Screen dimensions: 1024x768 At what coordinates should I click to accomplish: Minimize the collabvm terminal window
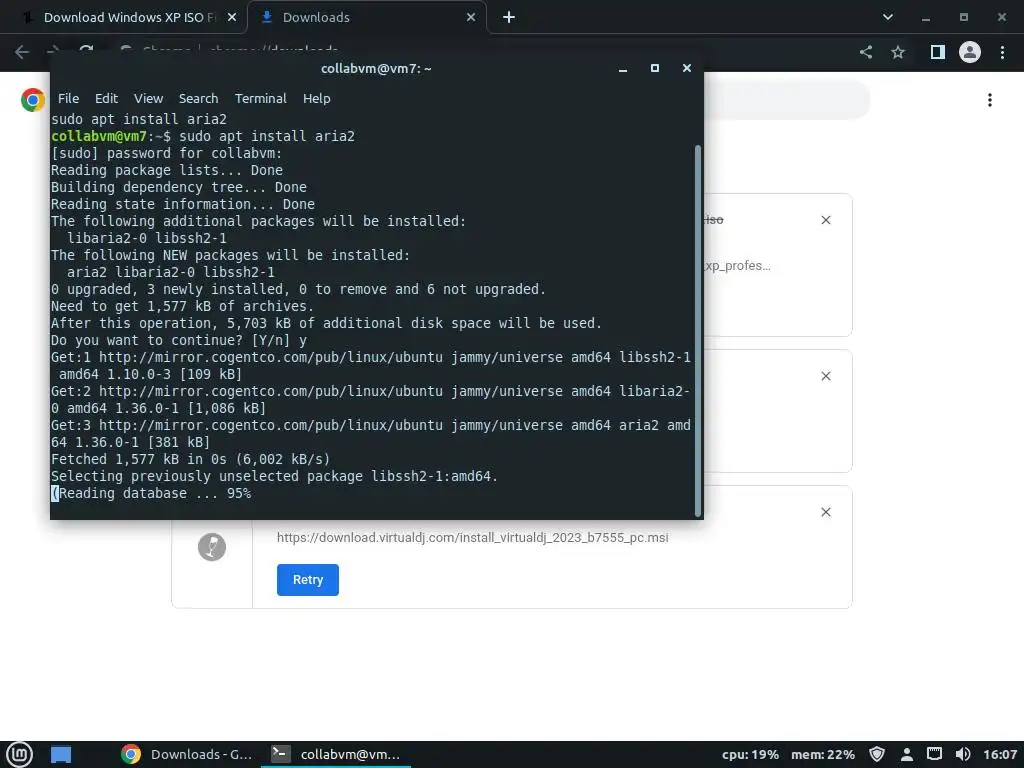623,69
